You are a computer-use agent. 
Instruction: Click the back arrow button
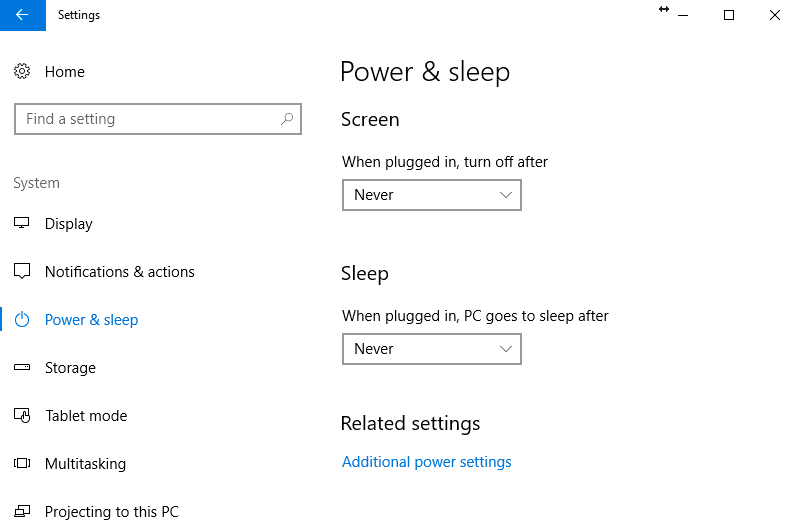point(22,15)
